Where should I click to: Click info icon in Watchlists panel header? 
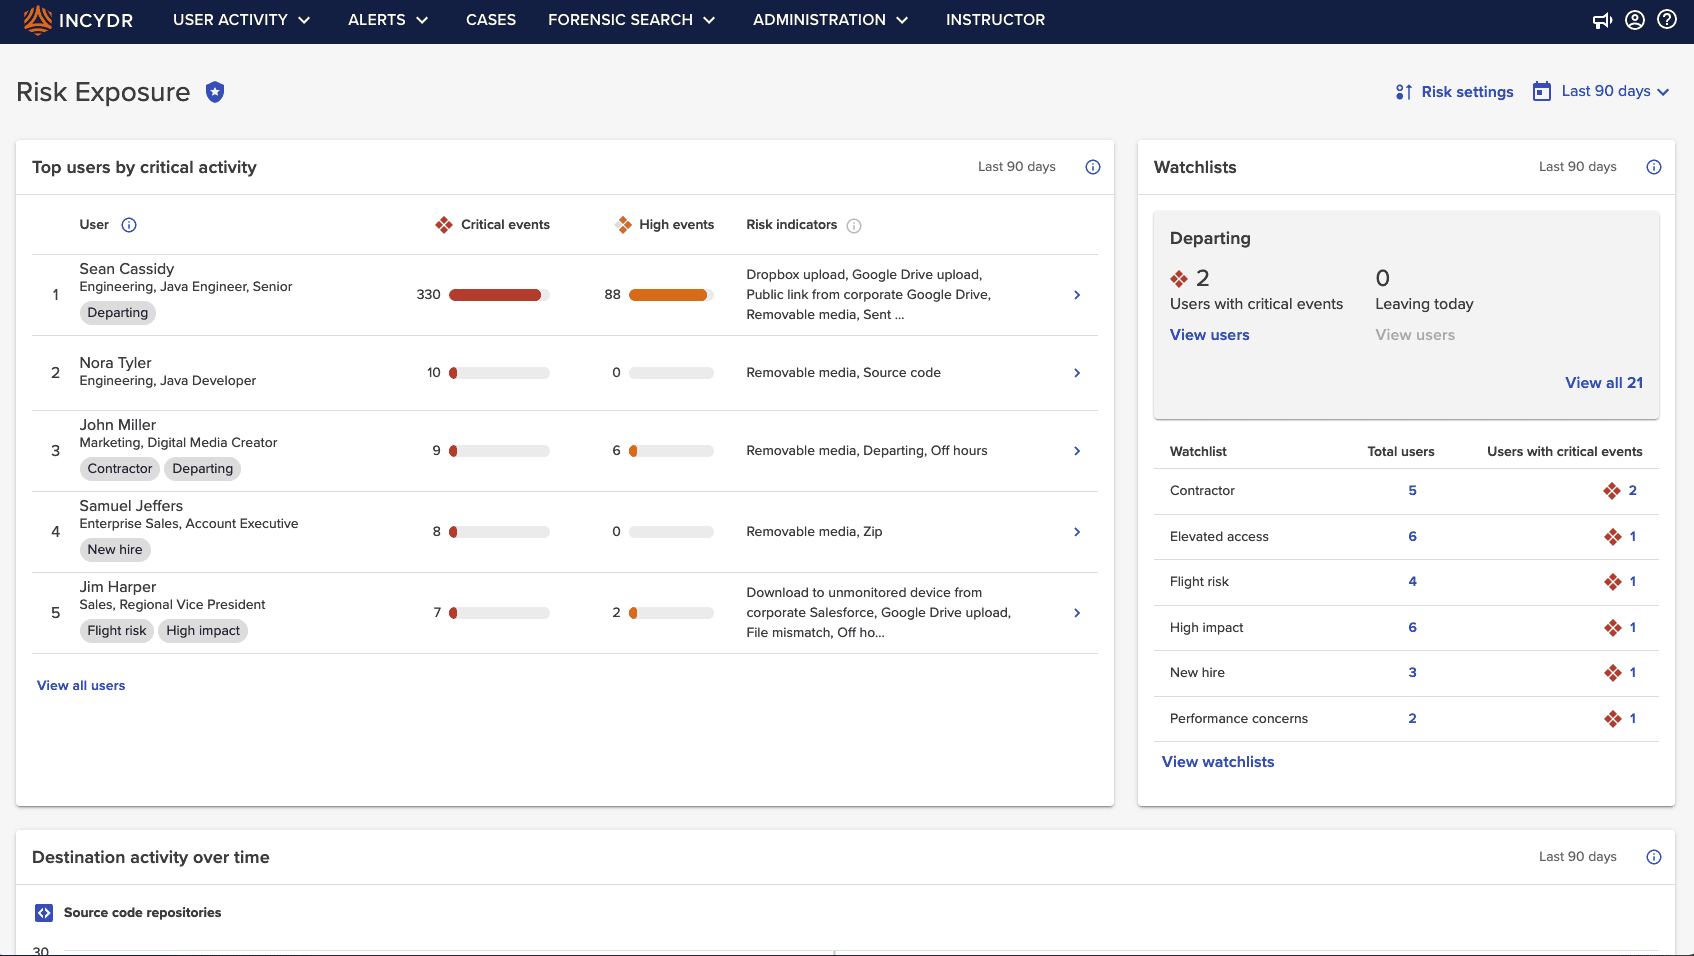pyautogui.click(x=1654, y=167)
